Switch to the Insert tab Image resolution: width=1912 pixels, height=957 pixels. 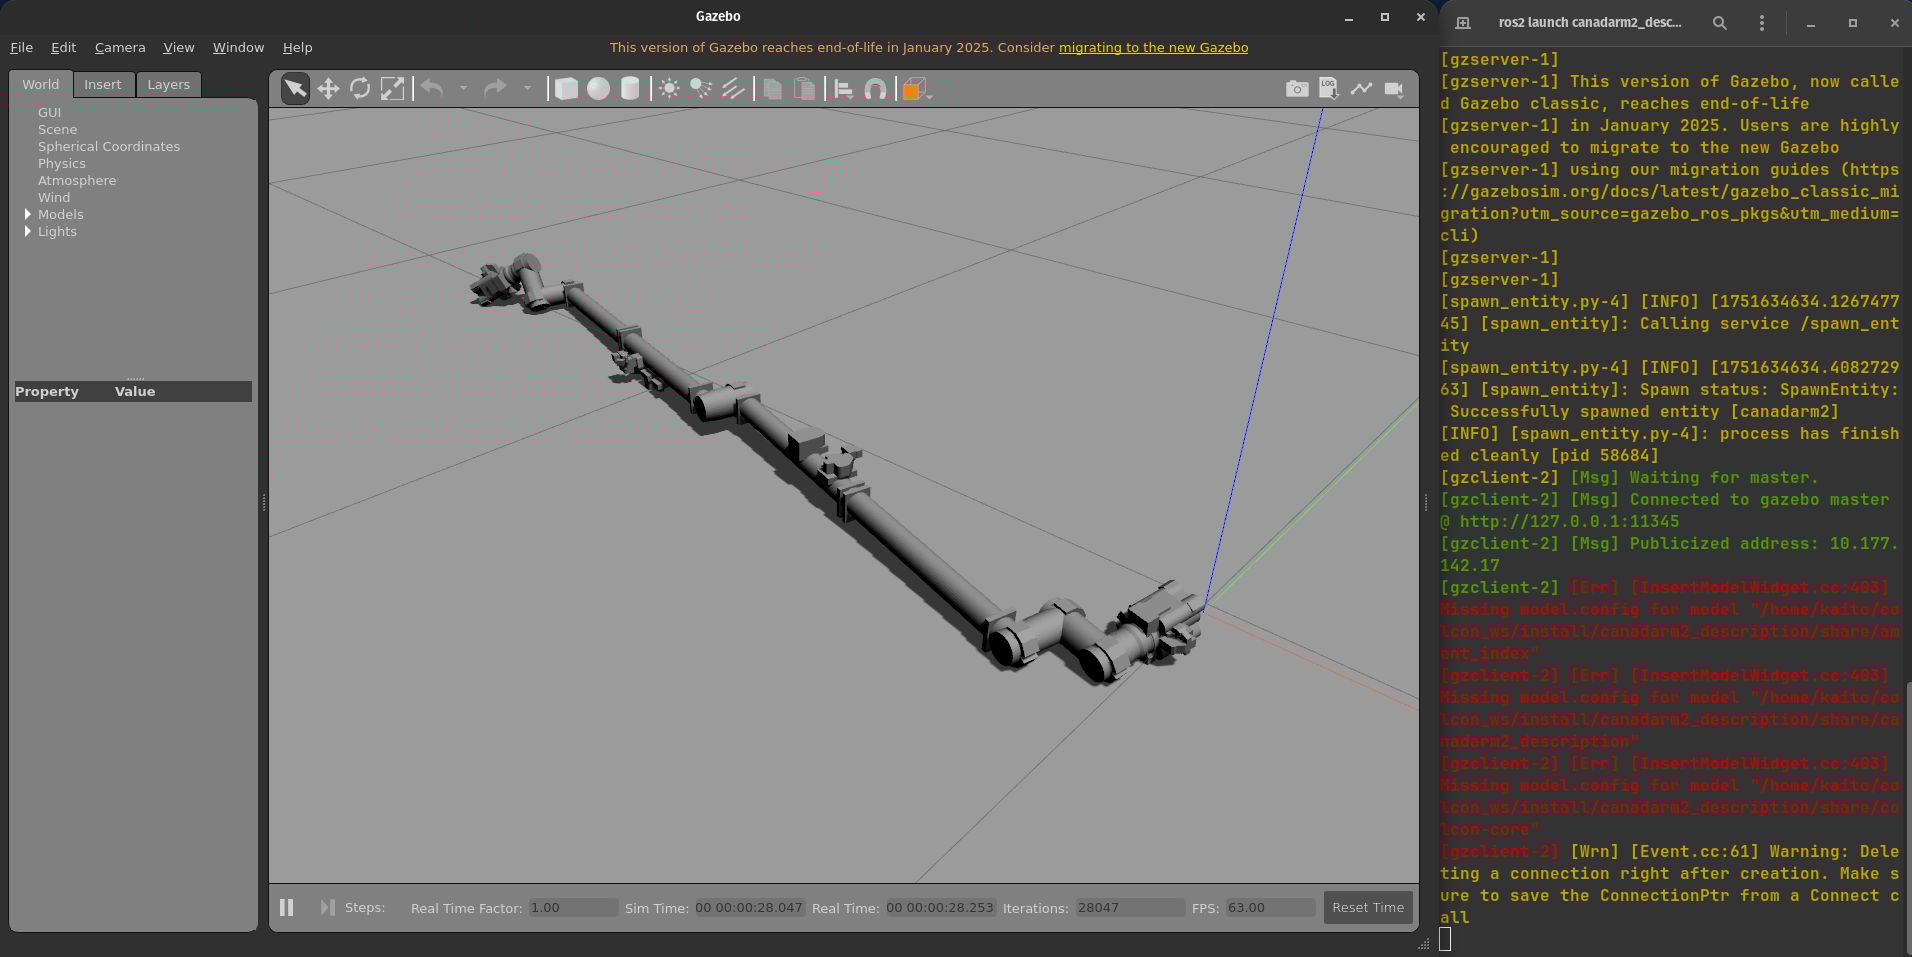102,84
